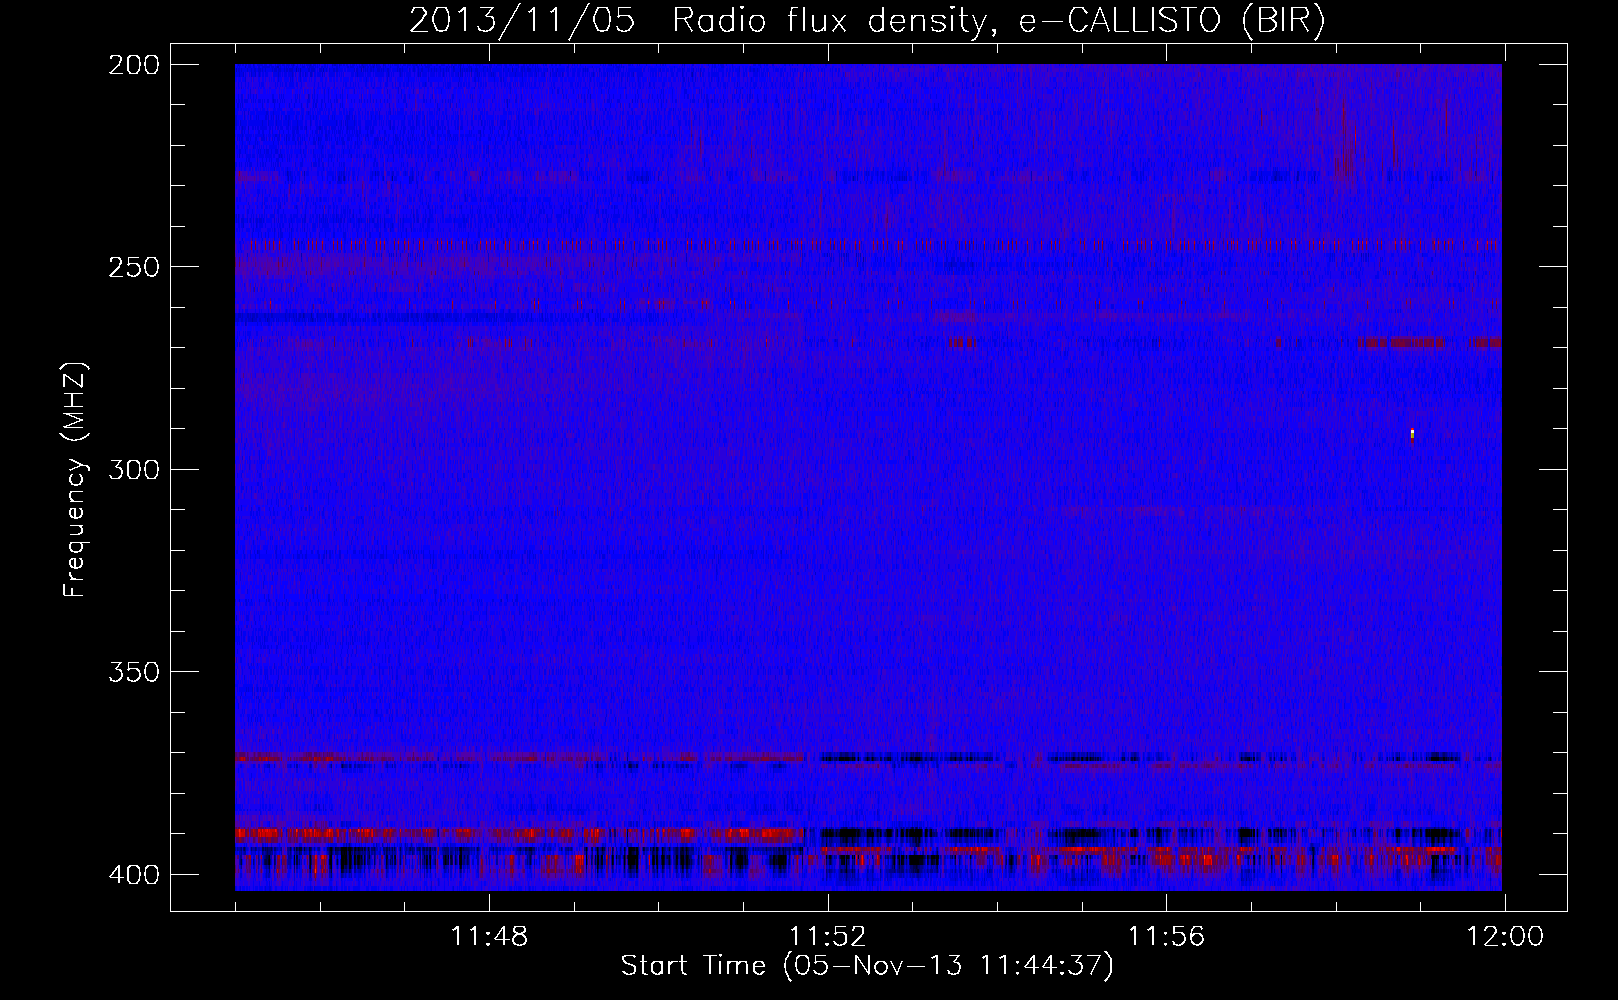The height and width of the screenshot is (1000, 1618).
Task: Click the bright white spike near 290 MHz
Action: click(1412, 434)
